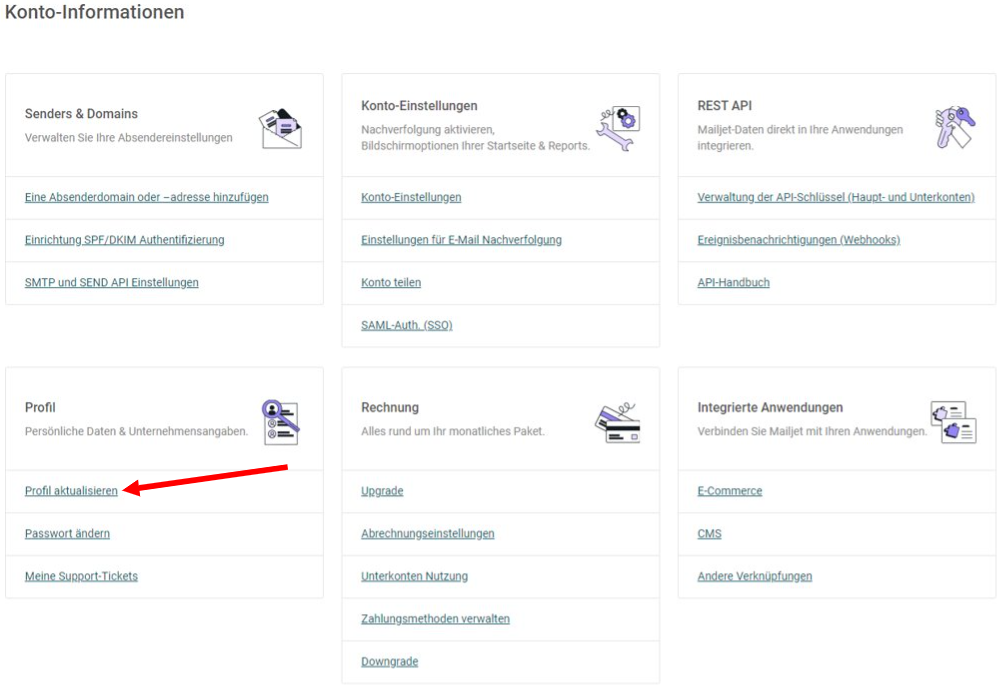Open the Konto-Einstellungen link
The image size is (1004, 689).
click(411, 197)
